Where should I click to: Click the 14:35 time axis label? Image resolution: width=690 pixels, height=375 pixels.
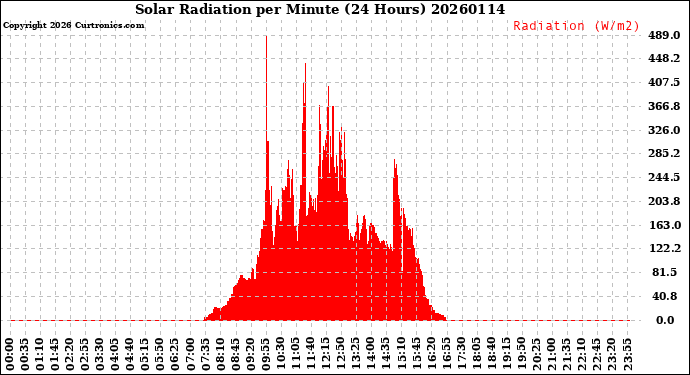(x=386, y=354)
